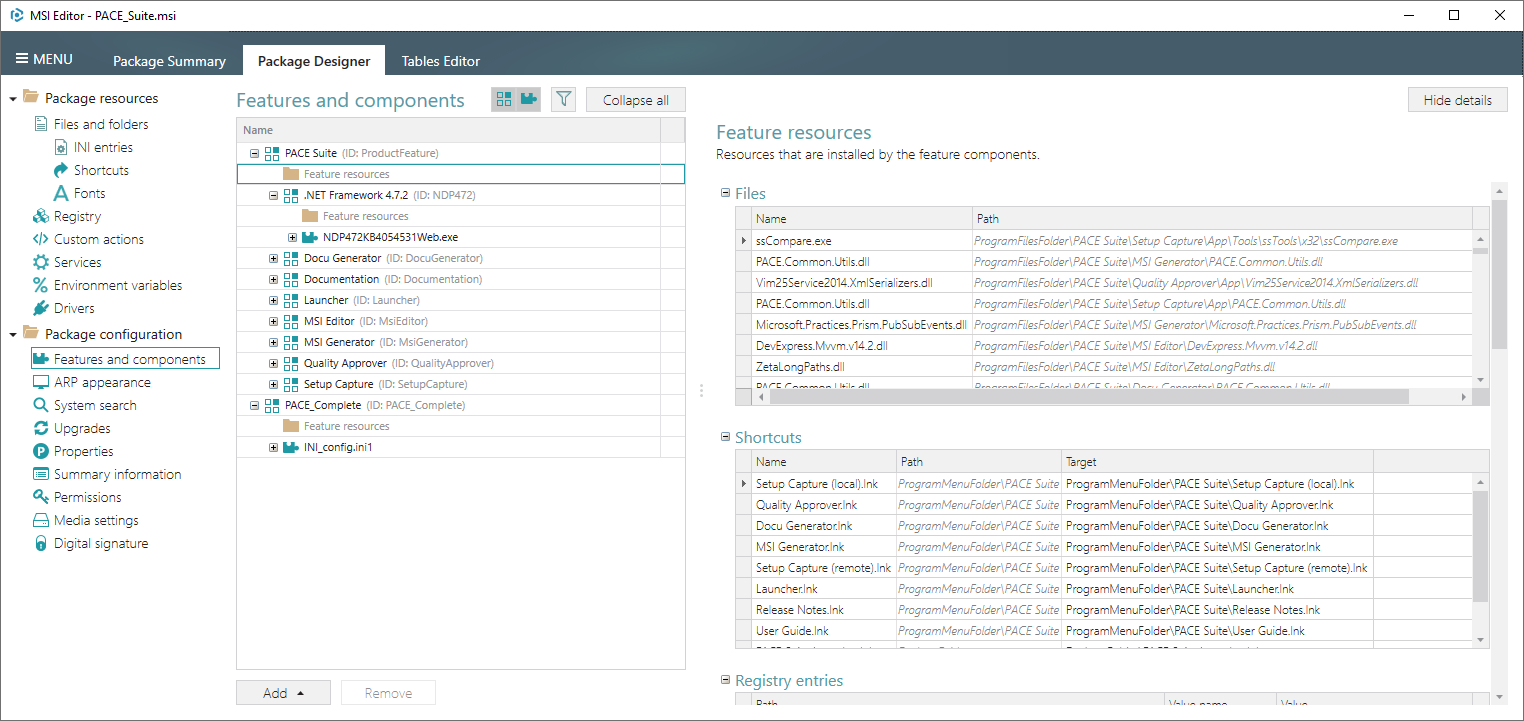
Task: Collapse the Shortcuts section
Action: click(725, 437)
